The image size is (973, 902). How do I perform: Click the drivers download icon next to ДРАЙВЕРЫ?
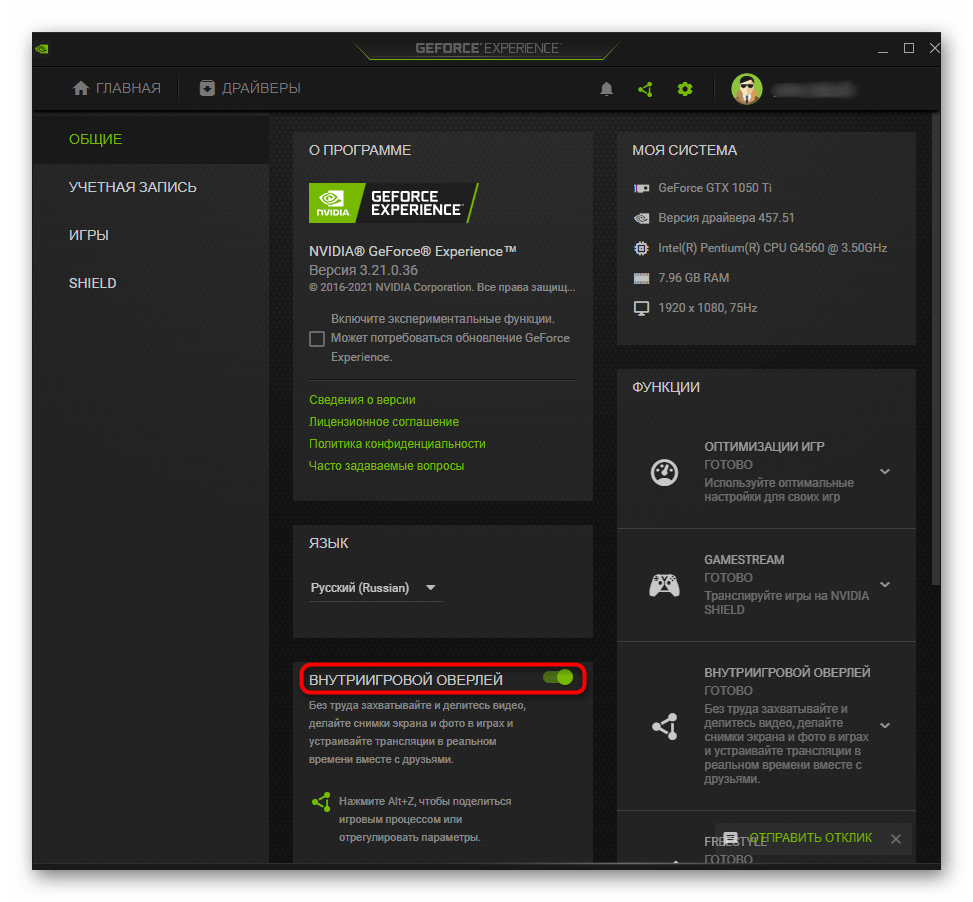coord(207,88)
